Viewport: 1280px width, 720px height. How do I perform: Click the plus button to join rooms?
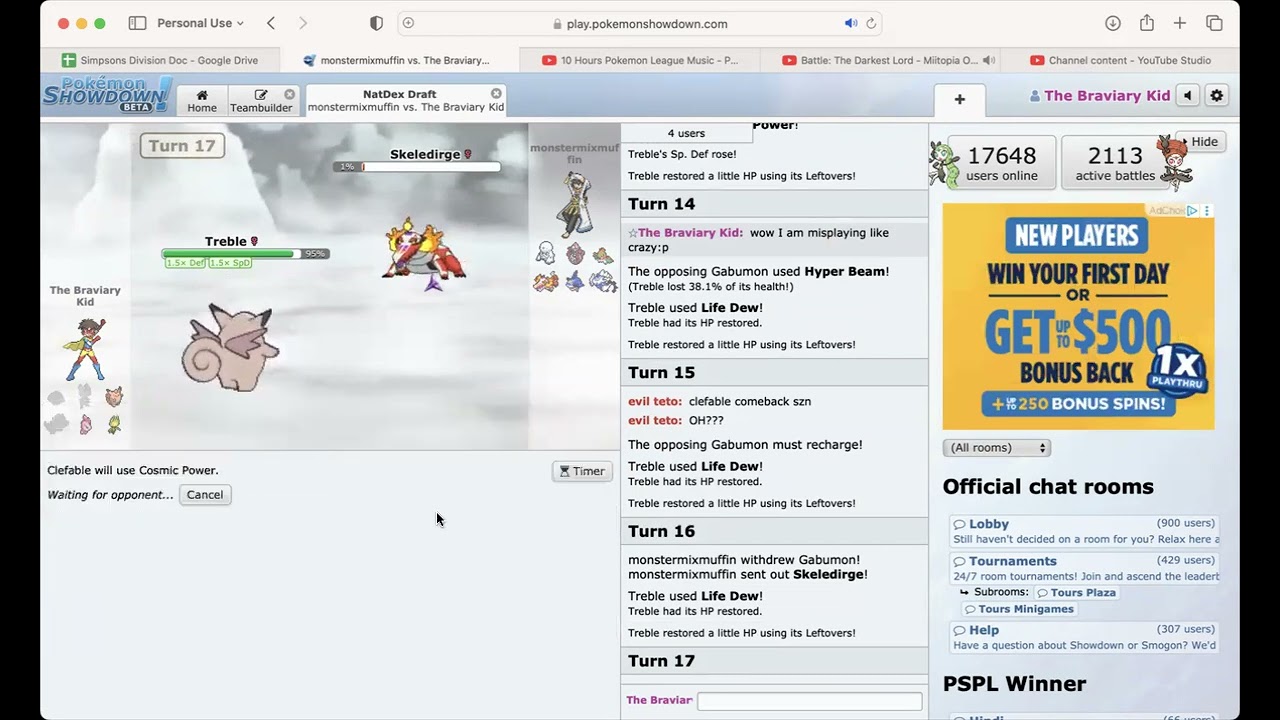coord(959,99)
